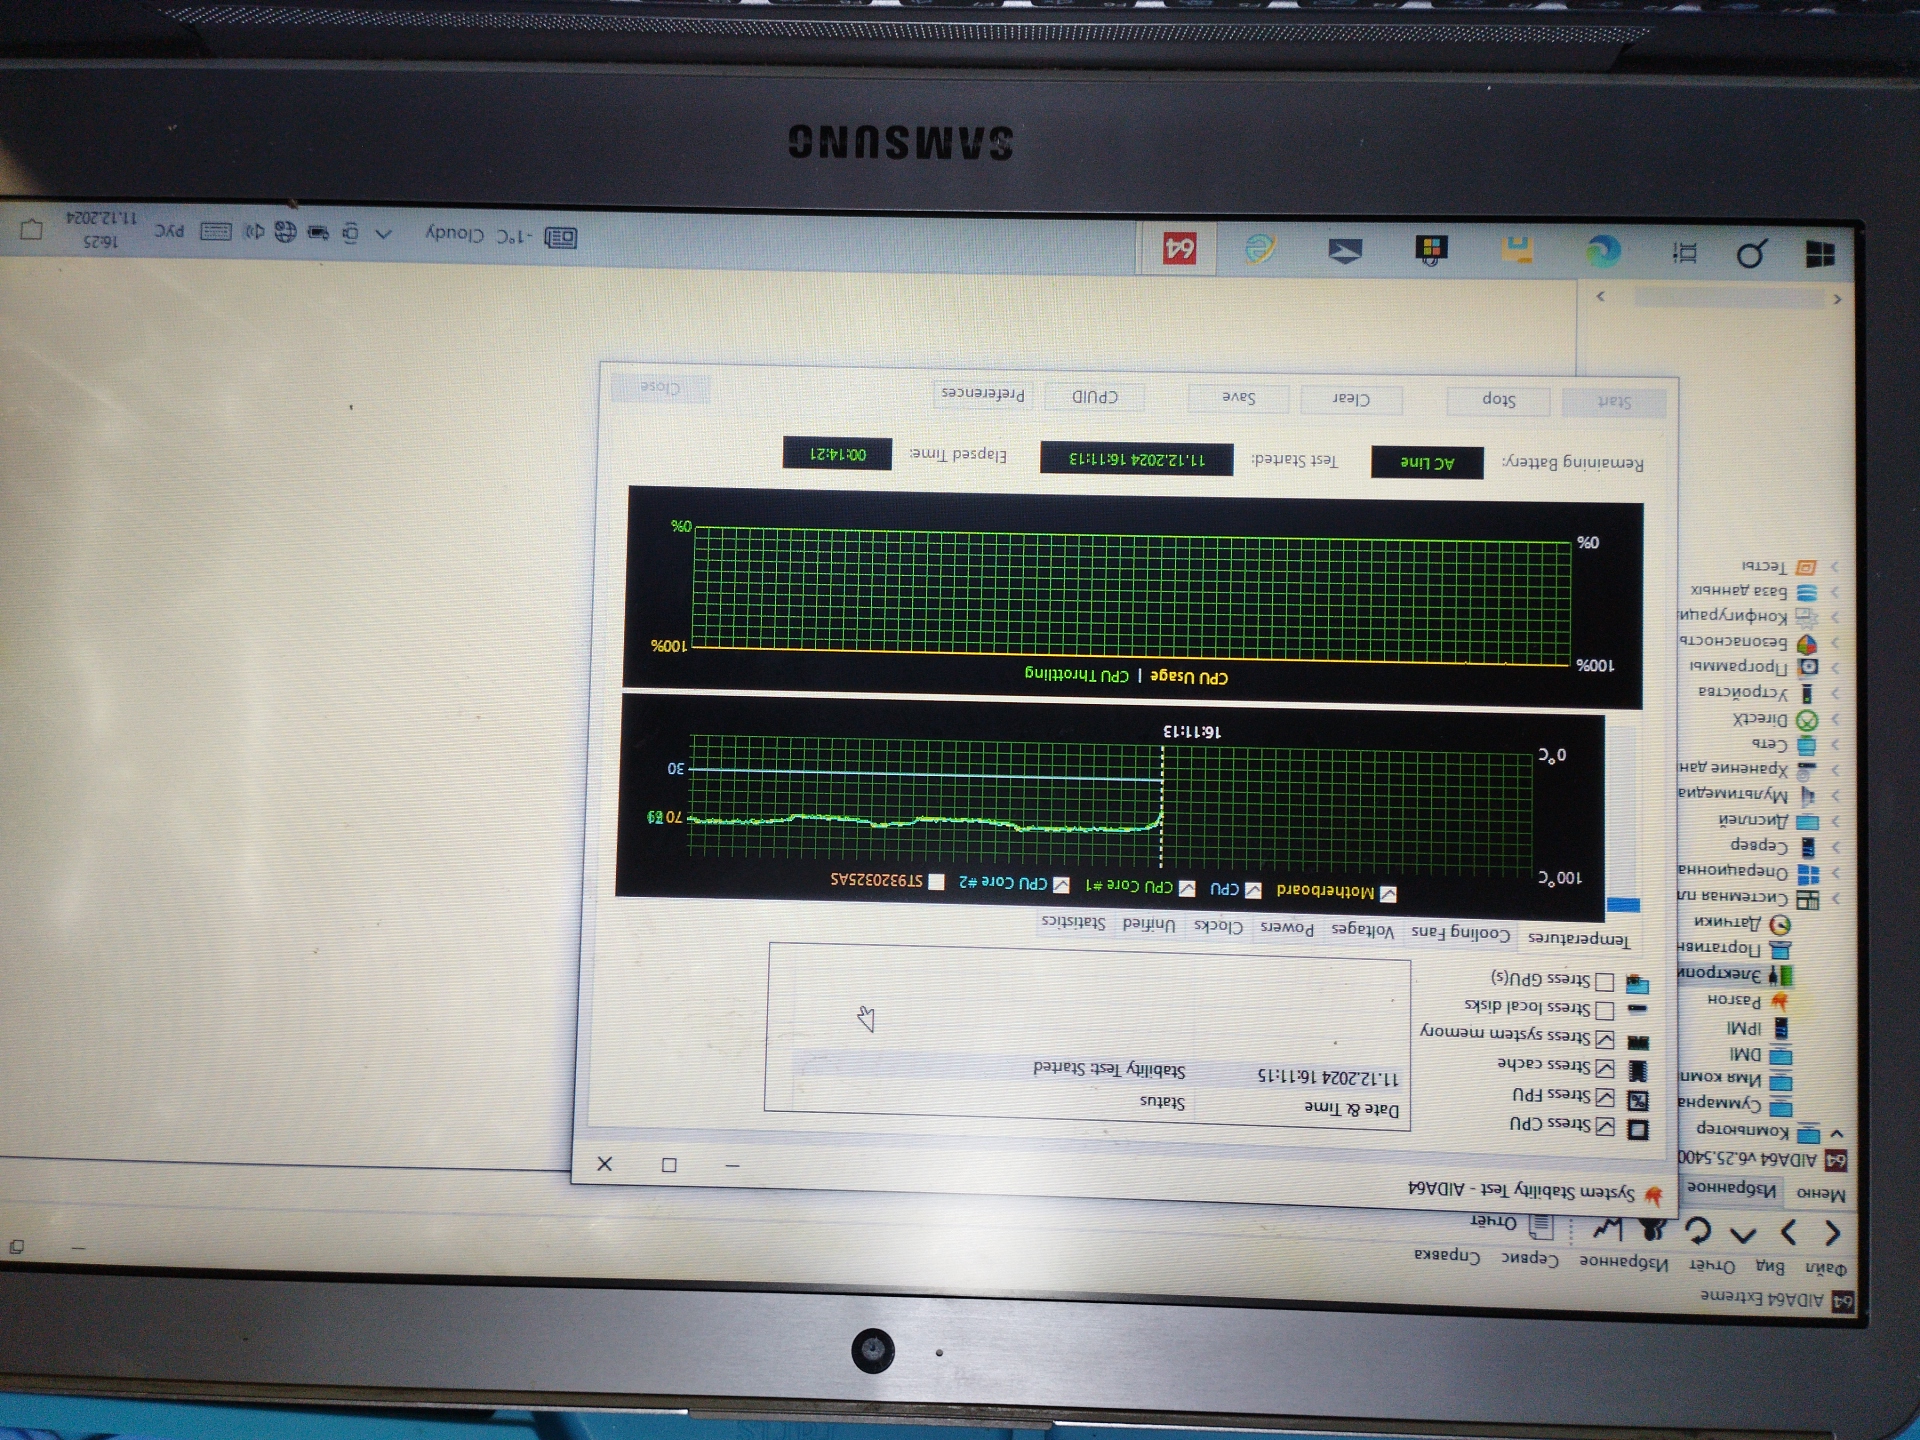
Task: Expand the Операционная система tree node
Action: [1836, 873]
